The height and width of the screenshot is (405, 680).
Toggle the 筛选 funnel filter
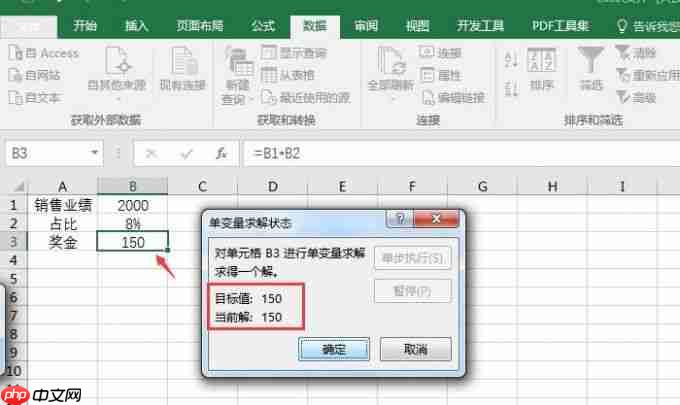tap(591, 69)
